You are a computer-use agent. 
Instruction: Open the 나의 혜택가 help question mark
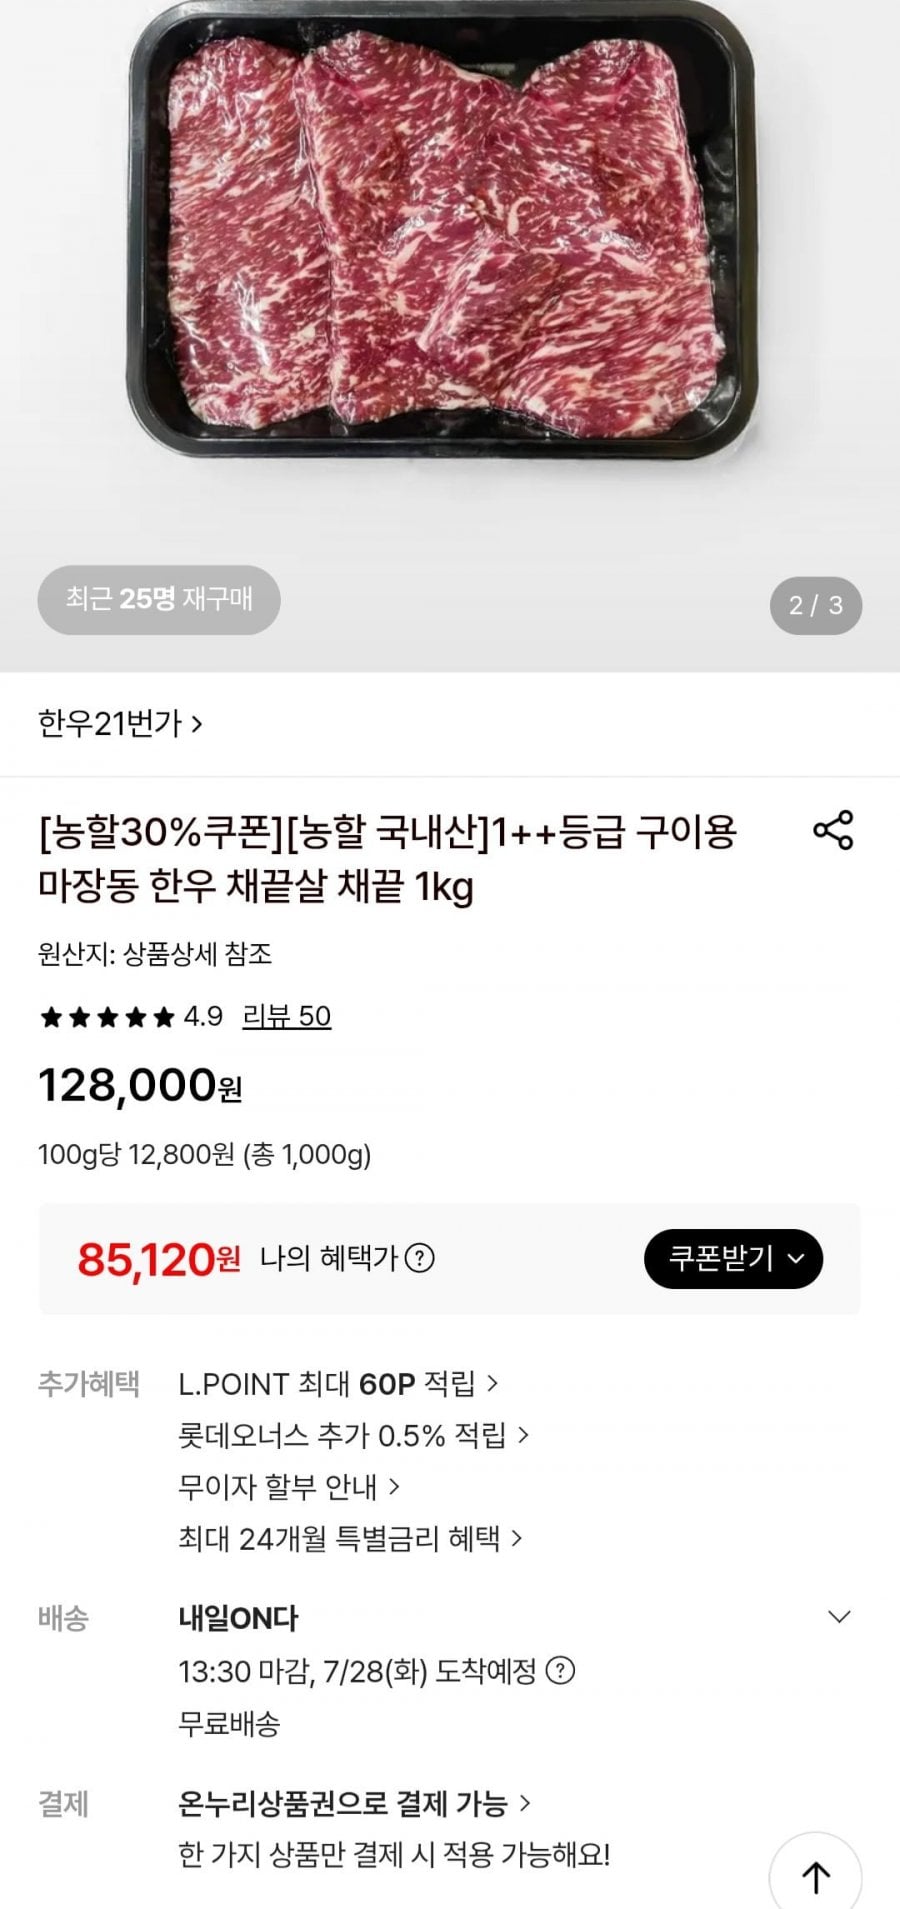pos(419,1258)
